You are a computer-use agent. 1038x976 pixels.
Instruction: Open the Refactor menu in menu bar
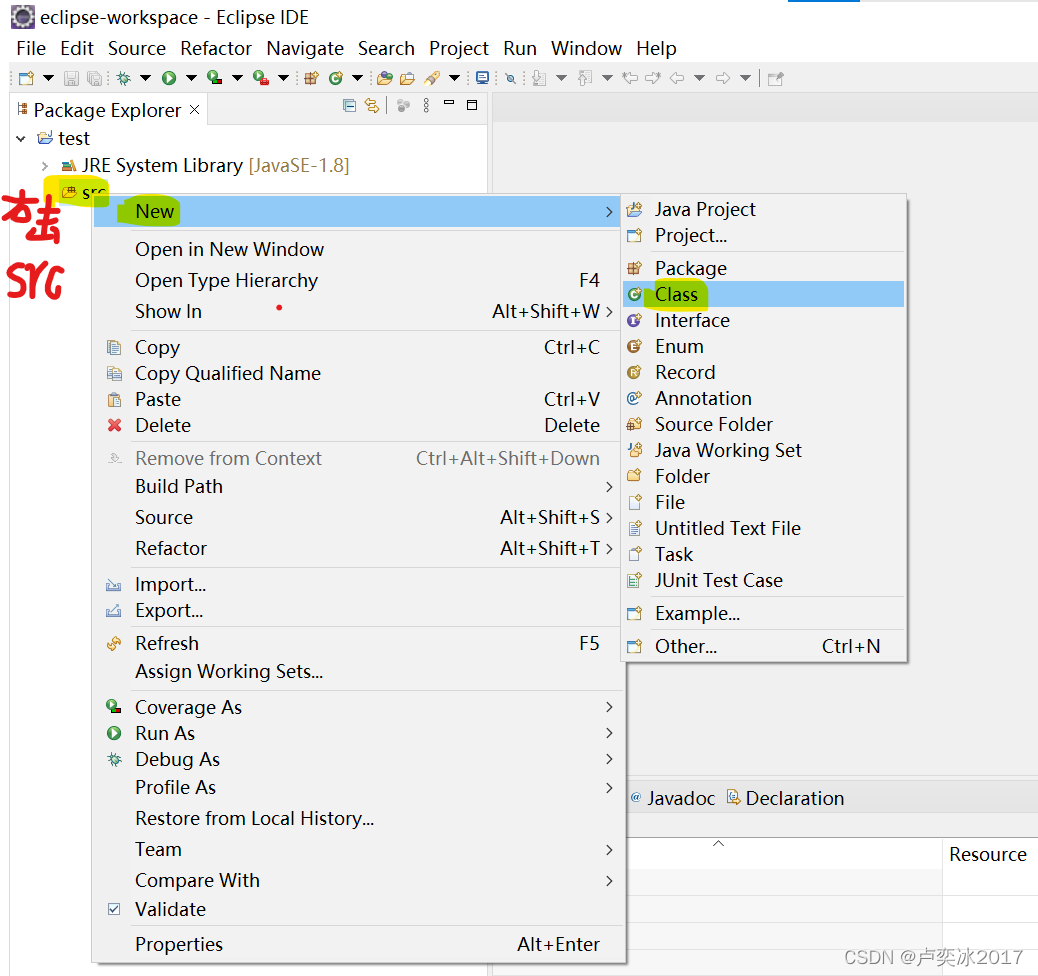(x=216, y=48)
